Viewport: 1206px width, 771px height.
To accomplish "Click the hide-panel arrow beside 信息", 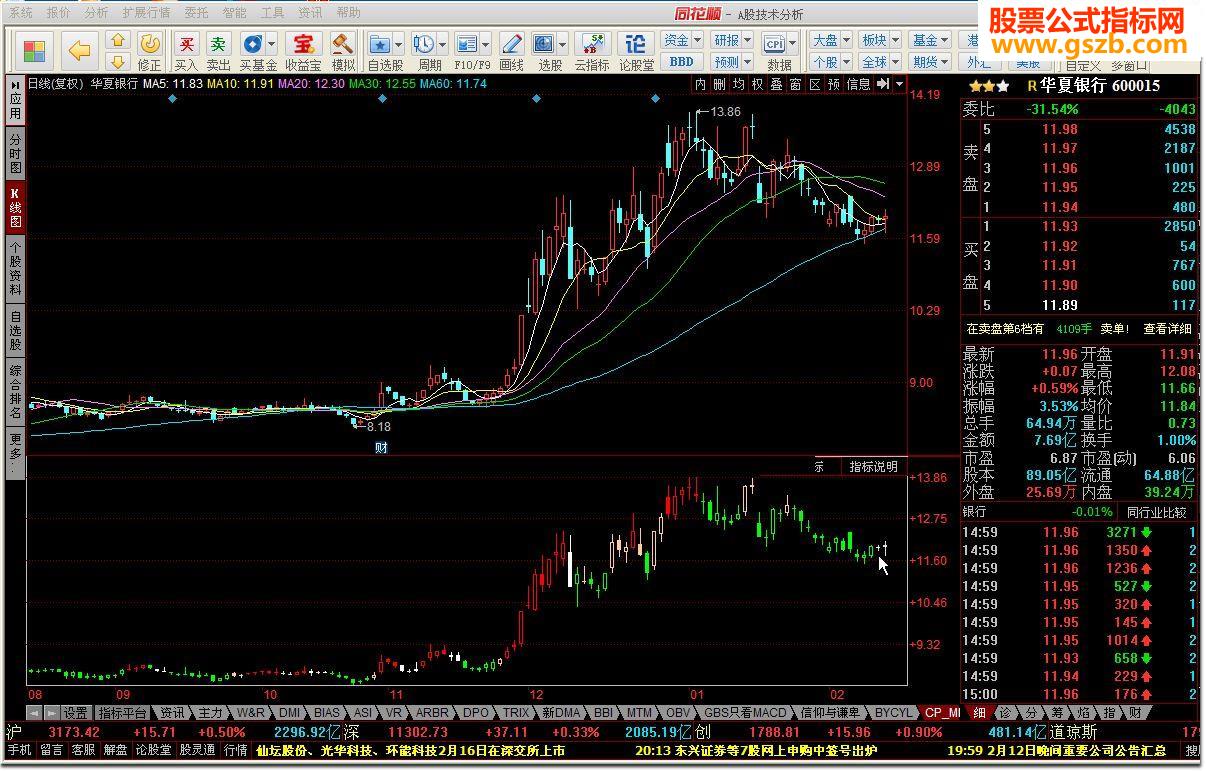I will (883, 84).
